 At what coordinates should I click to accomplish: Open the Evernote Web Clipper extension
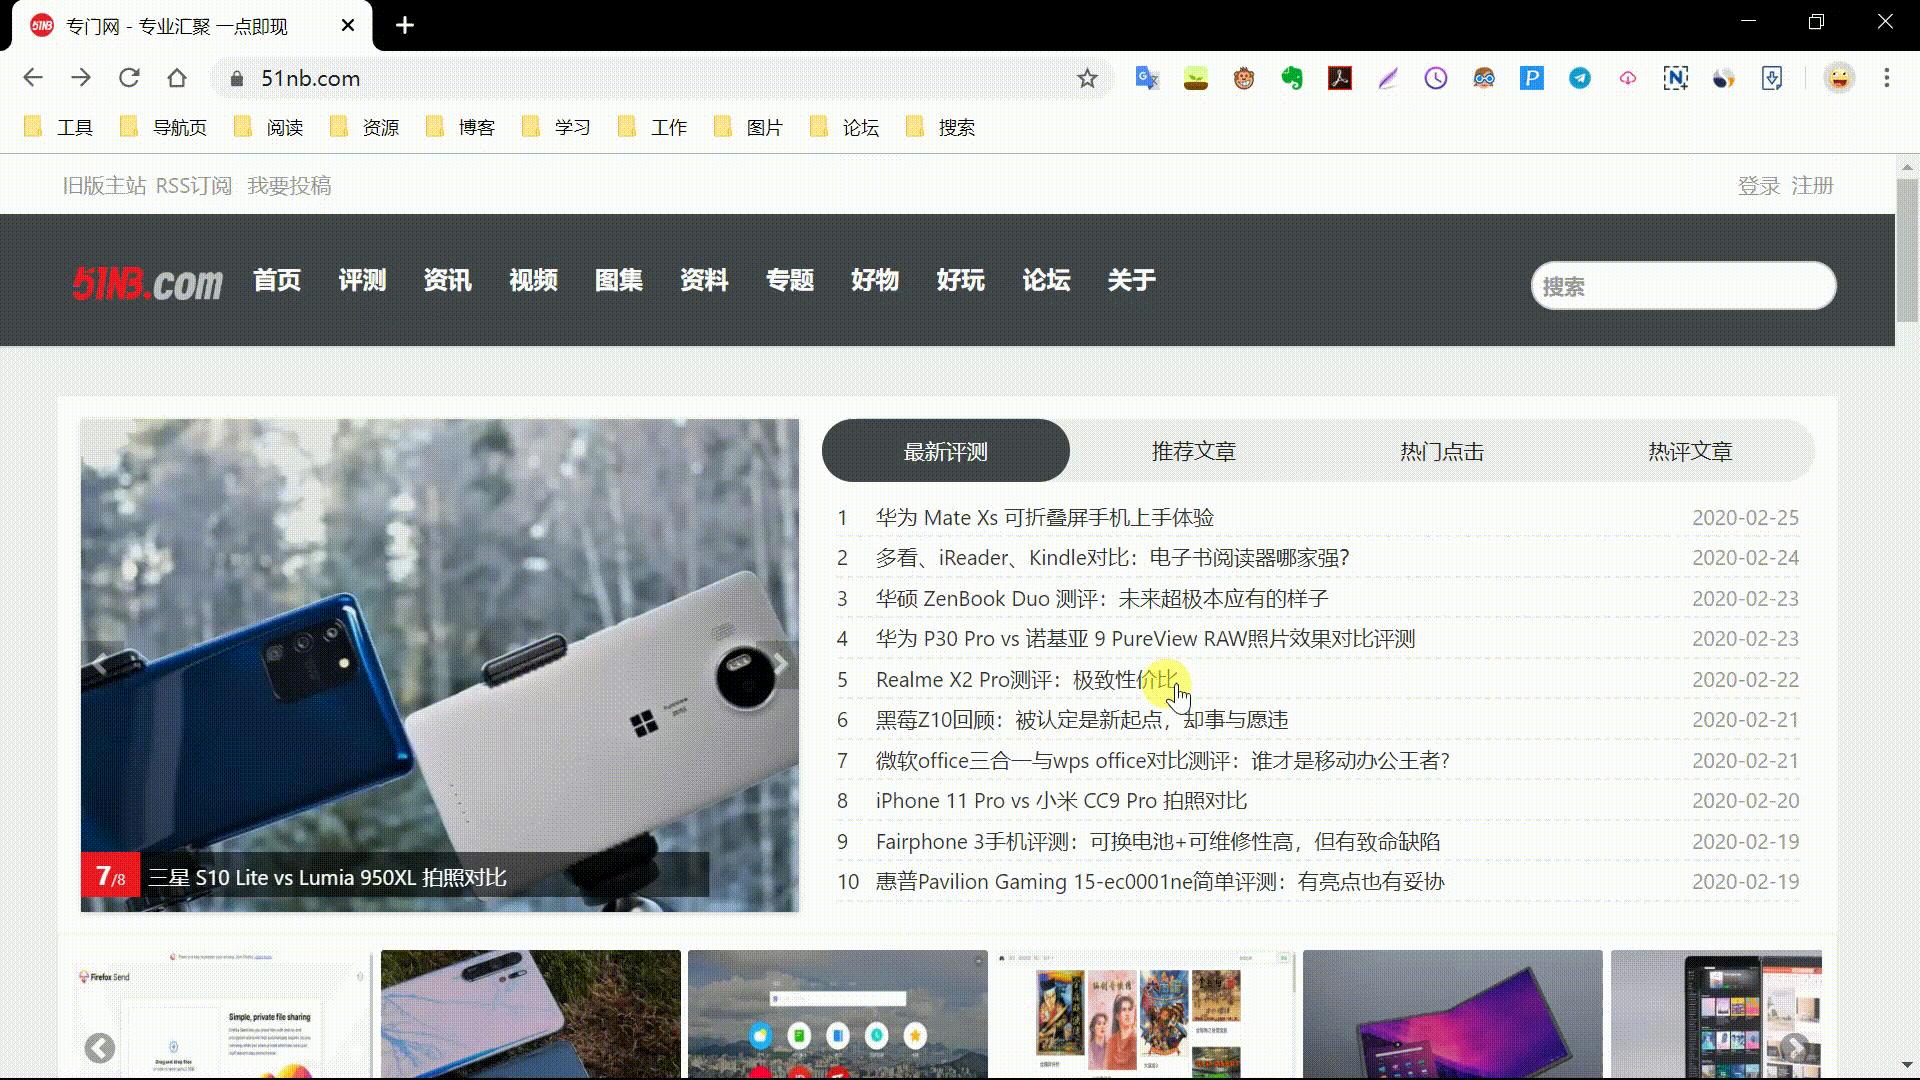point(1292,78)
